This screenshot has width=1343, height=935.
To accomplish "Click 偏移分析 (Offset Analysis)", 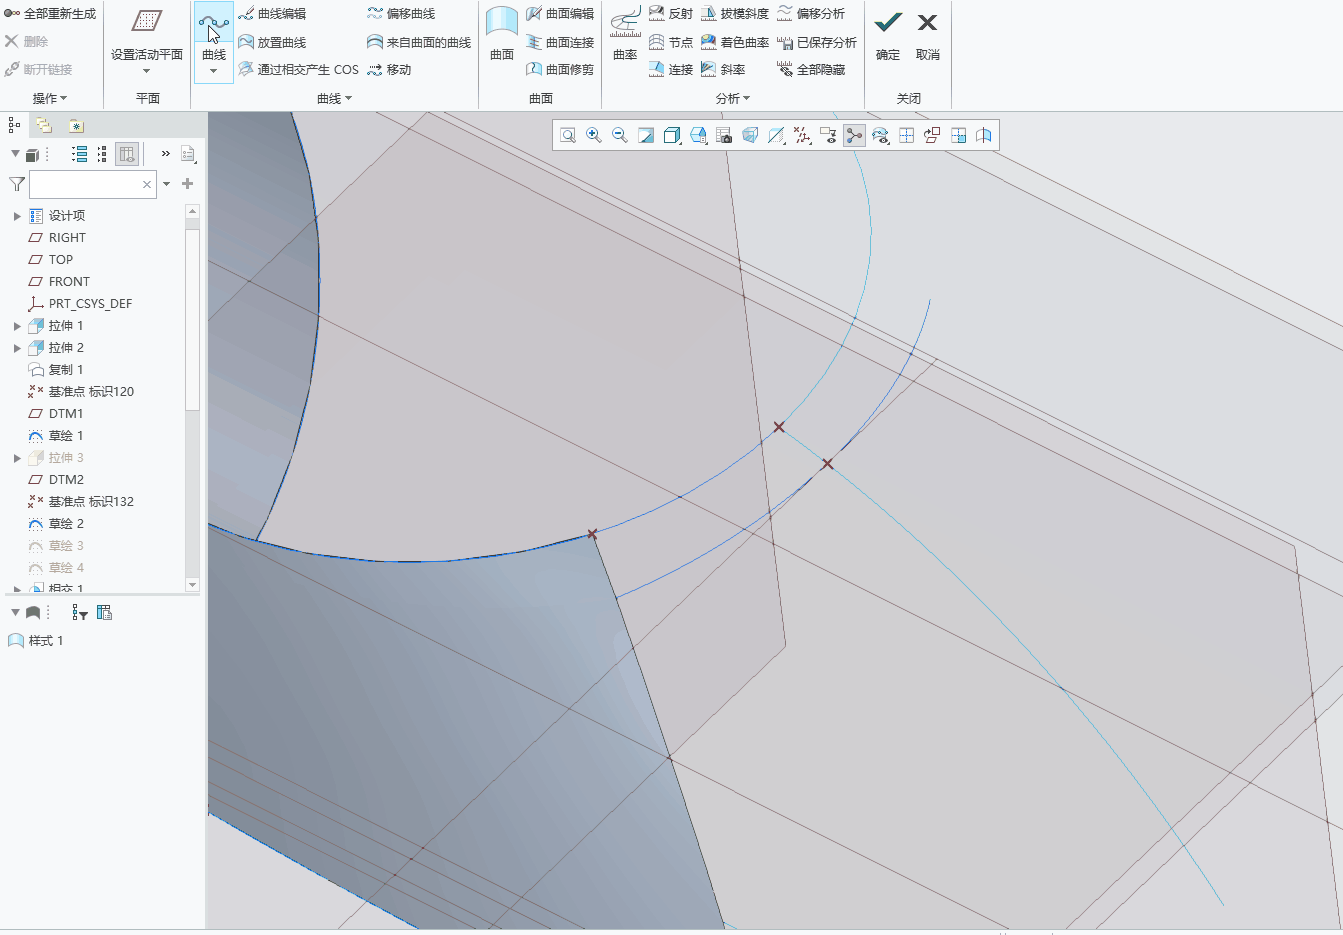I will [811, 14].
